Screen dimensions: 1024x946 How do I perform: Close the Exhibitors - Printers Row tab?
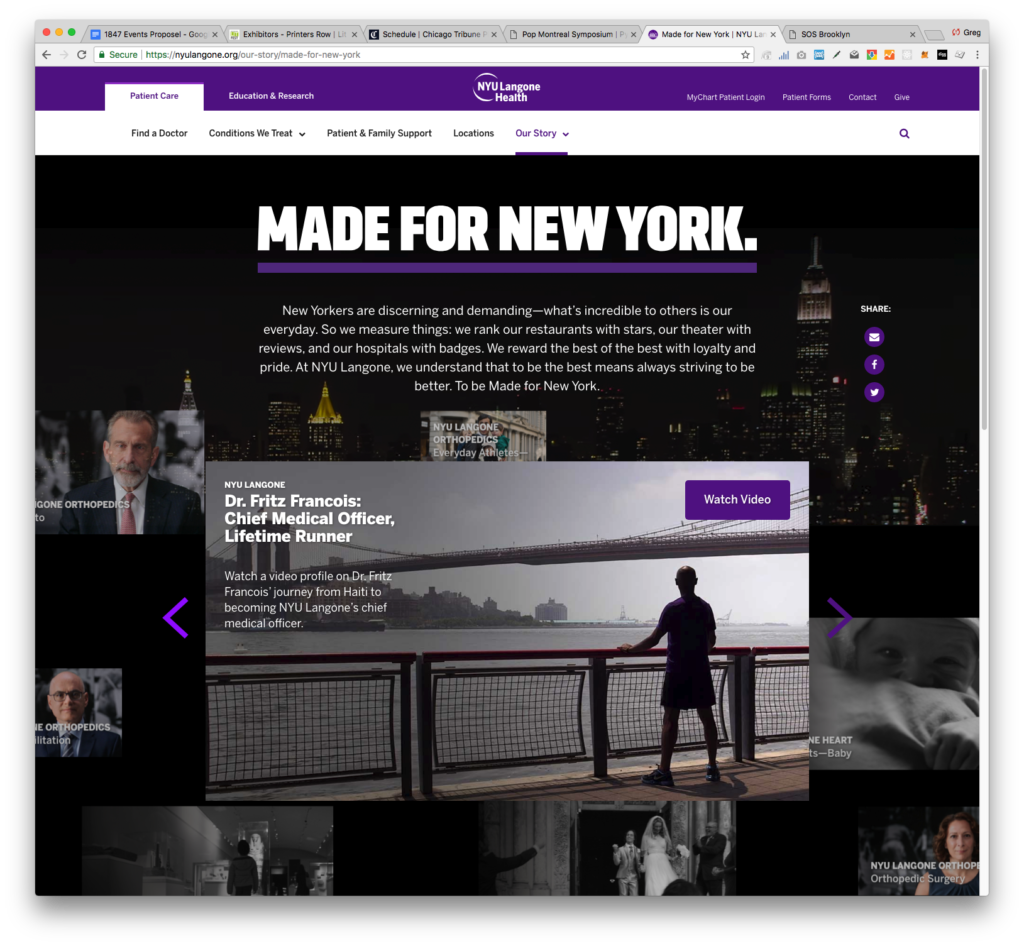pos(355,35)
